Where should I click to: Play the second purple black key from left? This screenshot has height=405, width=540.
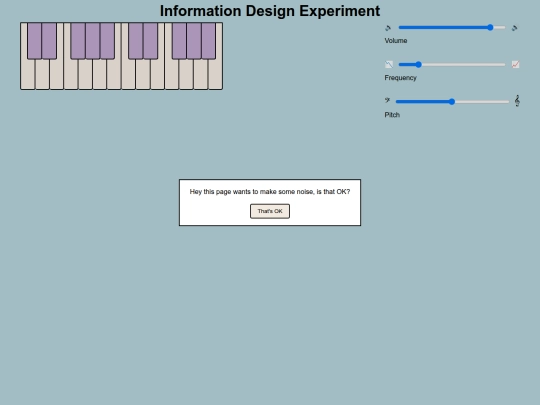coord(49,41)
